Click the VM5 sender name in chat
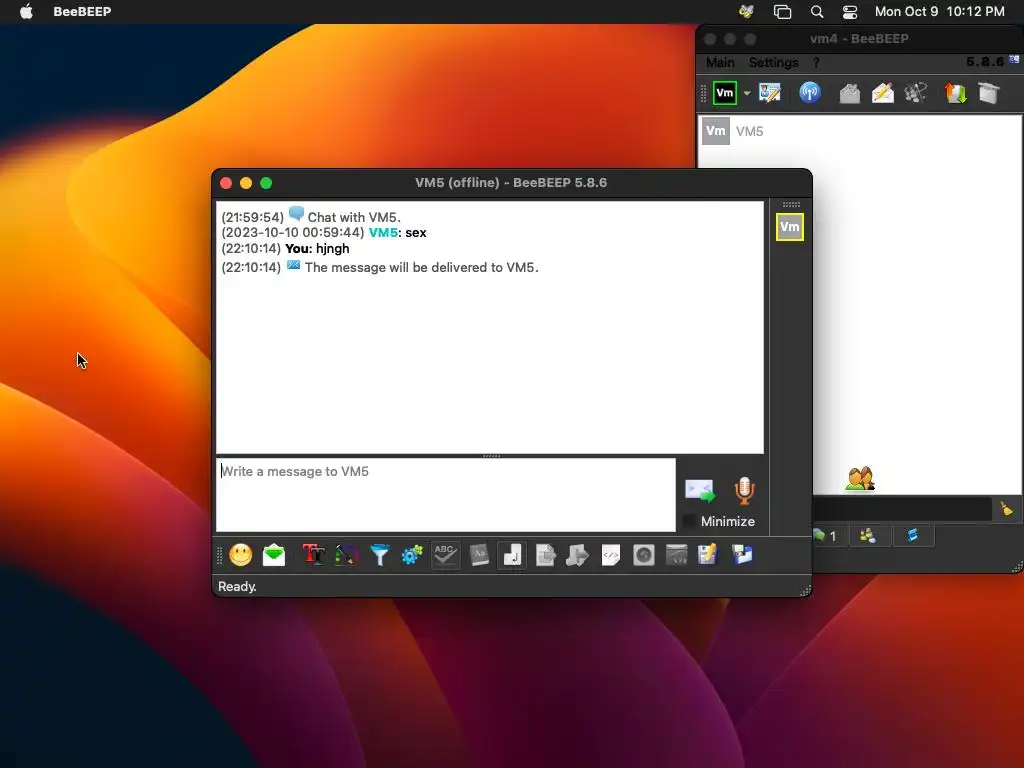 click(x=383, y=232)
